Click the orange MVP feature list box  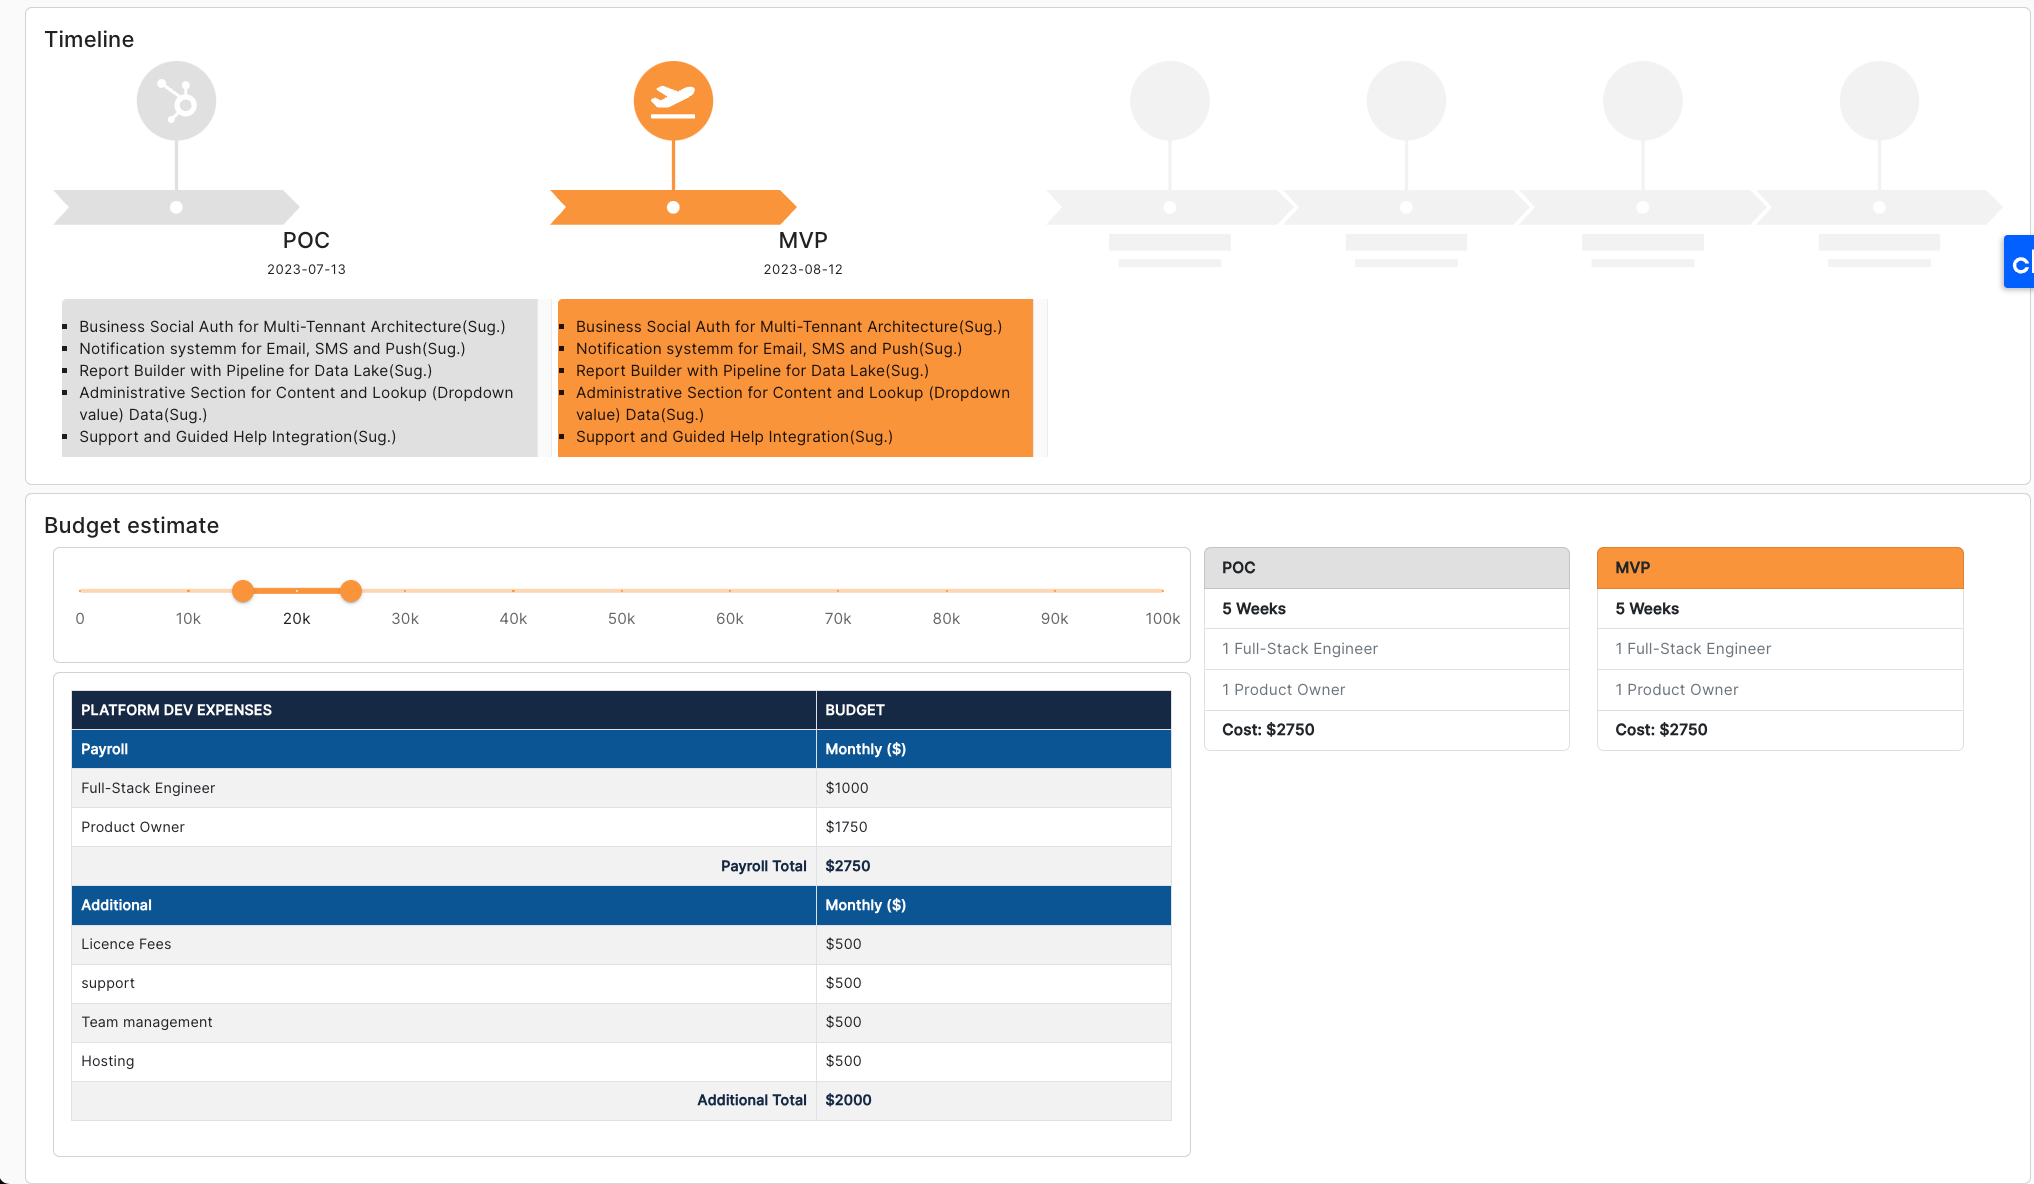pyautogui.click(x=795, y=380)
